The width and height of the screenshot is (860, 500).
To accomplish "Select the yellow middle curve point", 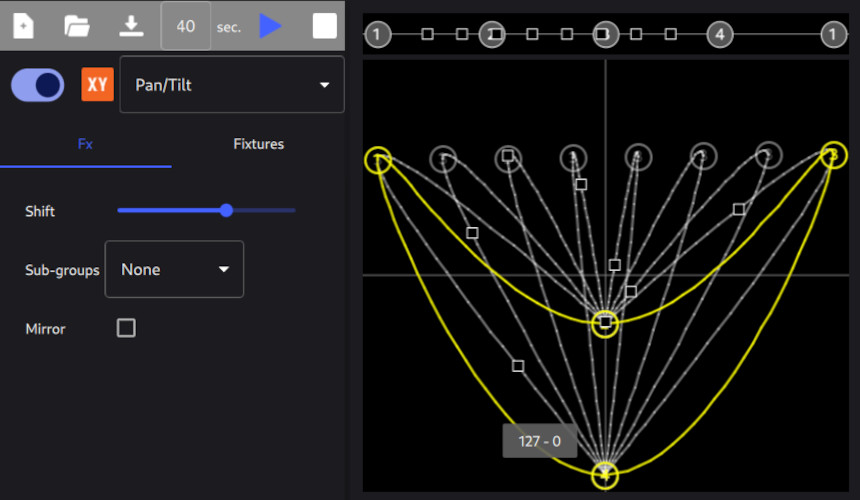I will 605,323.
